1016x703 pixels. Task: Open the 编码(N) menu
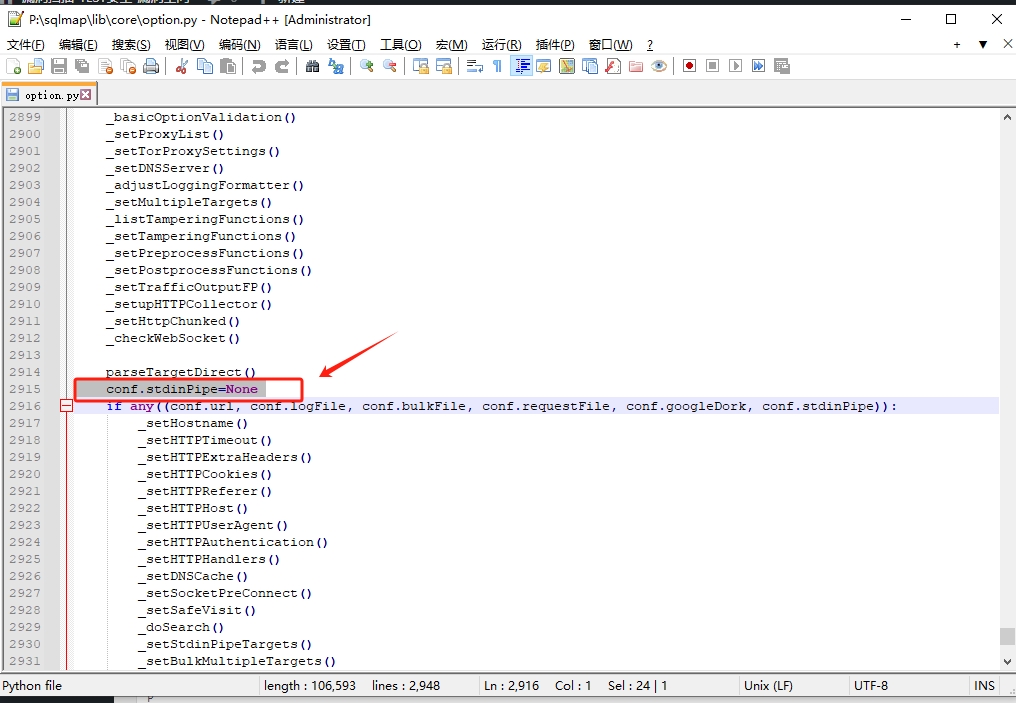(240, 45)
